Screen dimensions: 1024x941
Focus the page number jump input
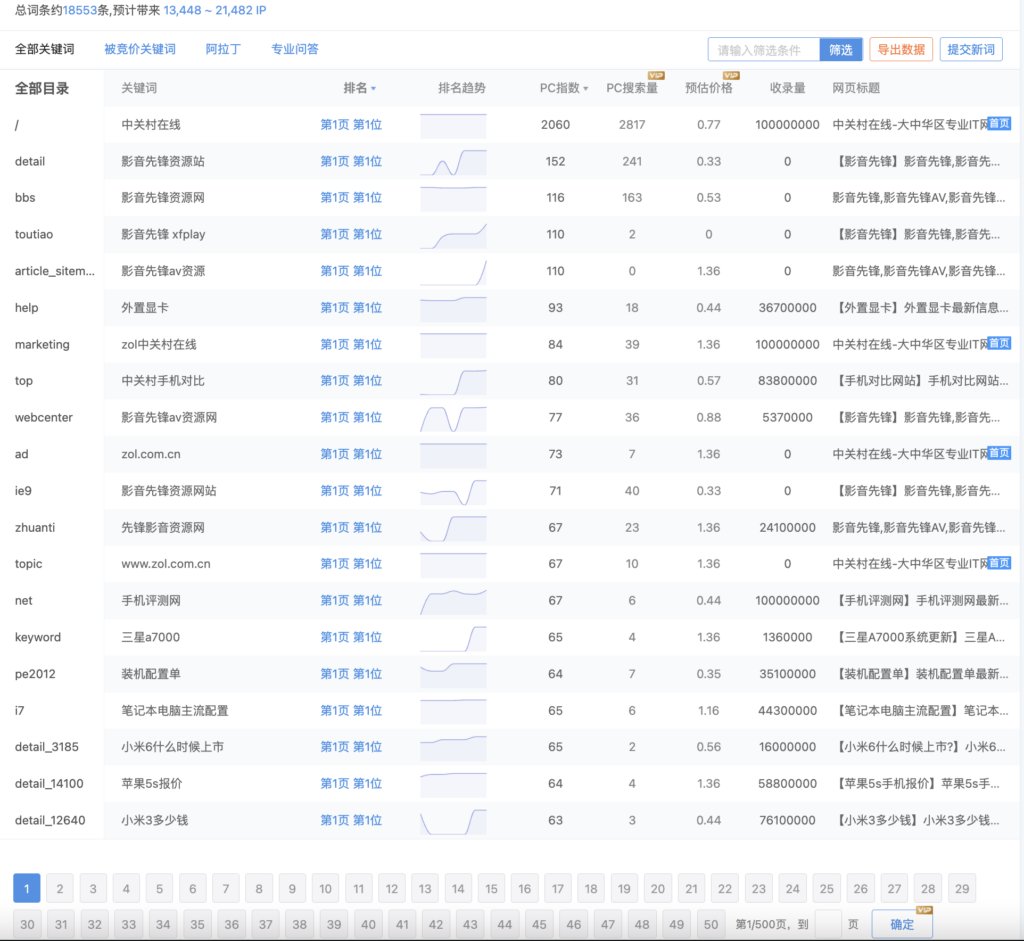pos(827,924)
